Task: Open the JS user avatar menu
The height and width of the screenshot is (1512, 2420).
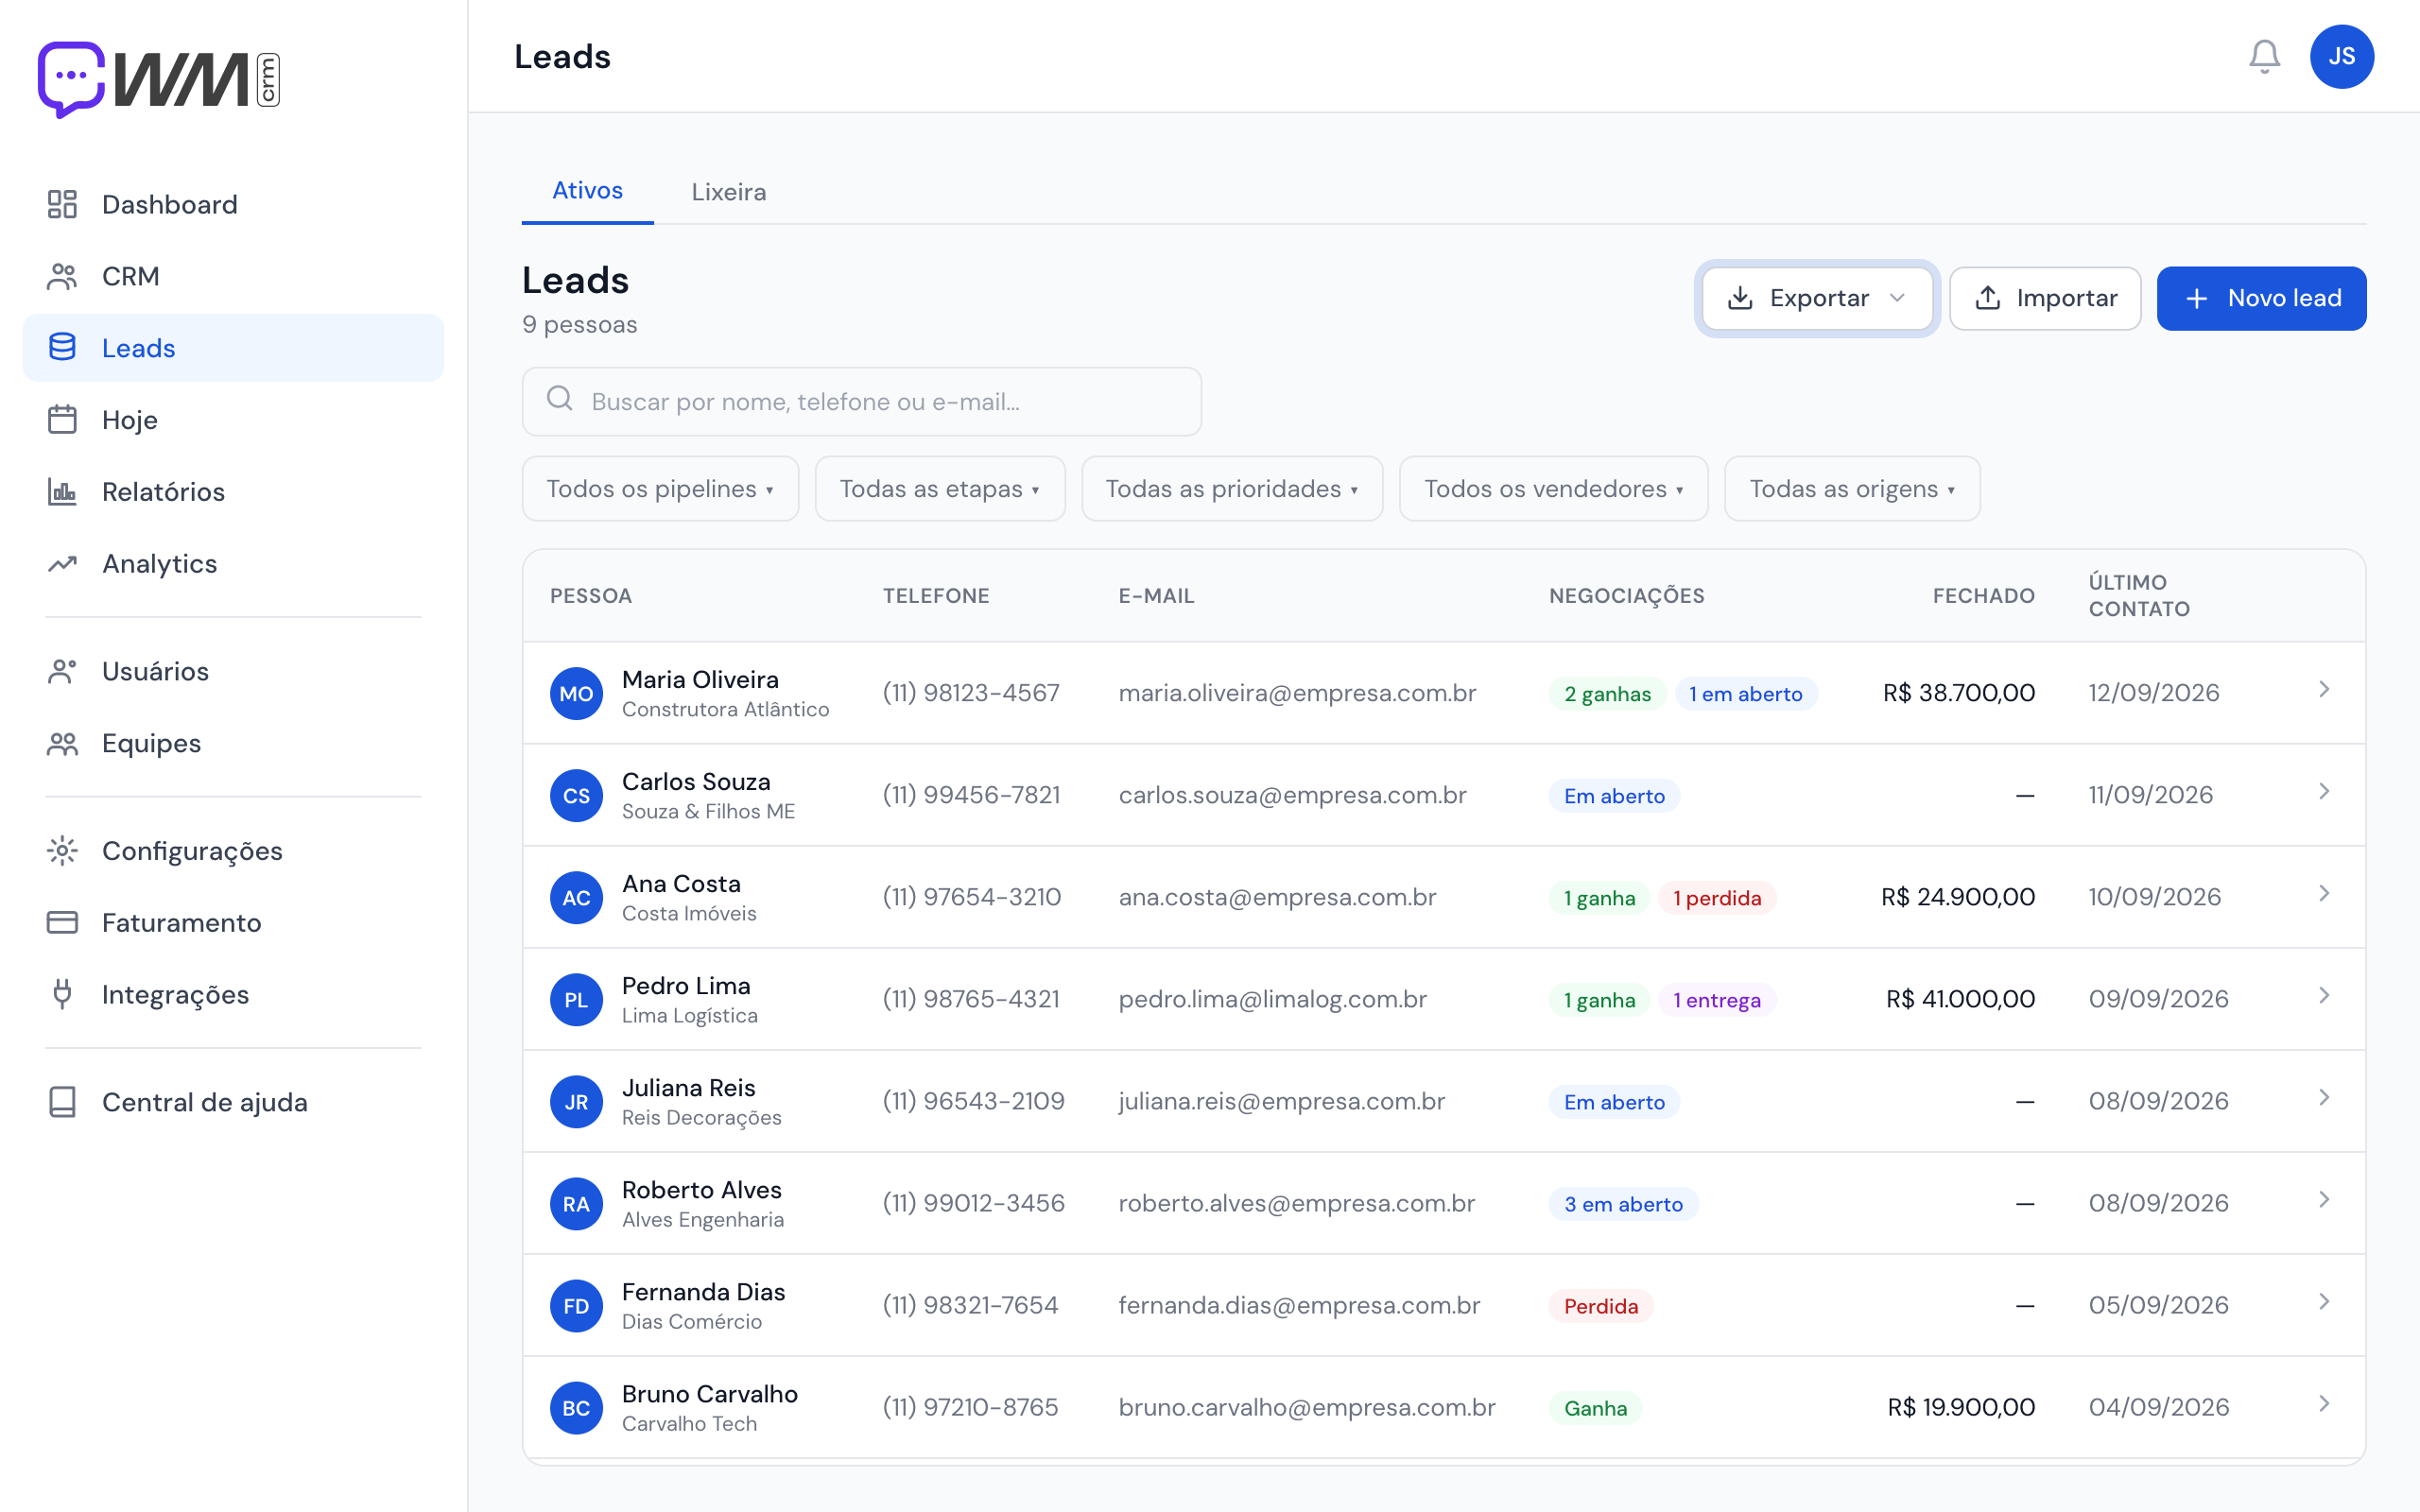Action: pos(2341,57)
